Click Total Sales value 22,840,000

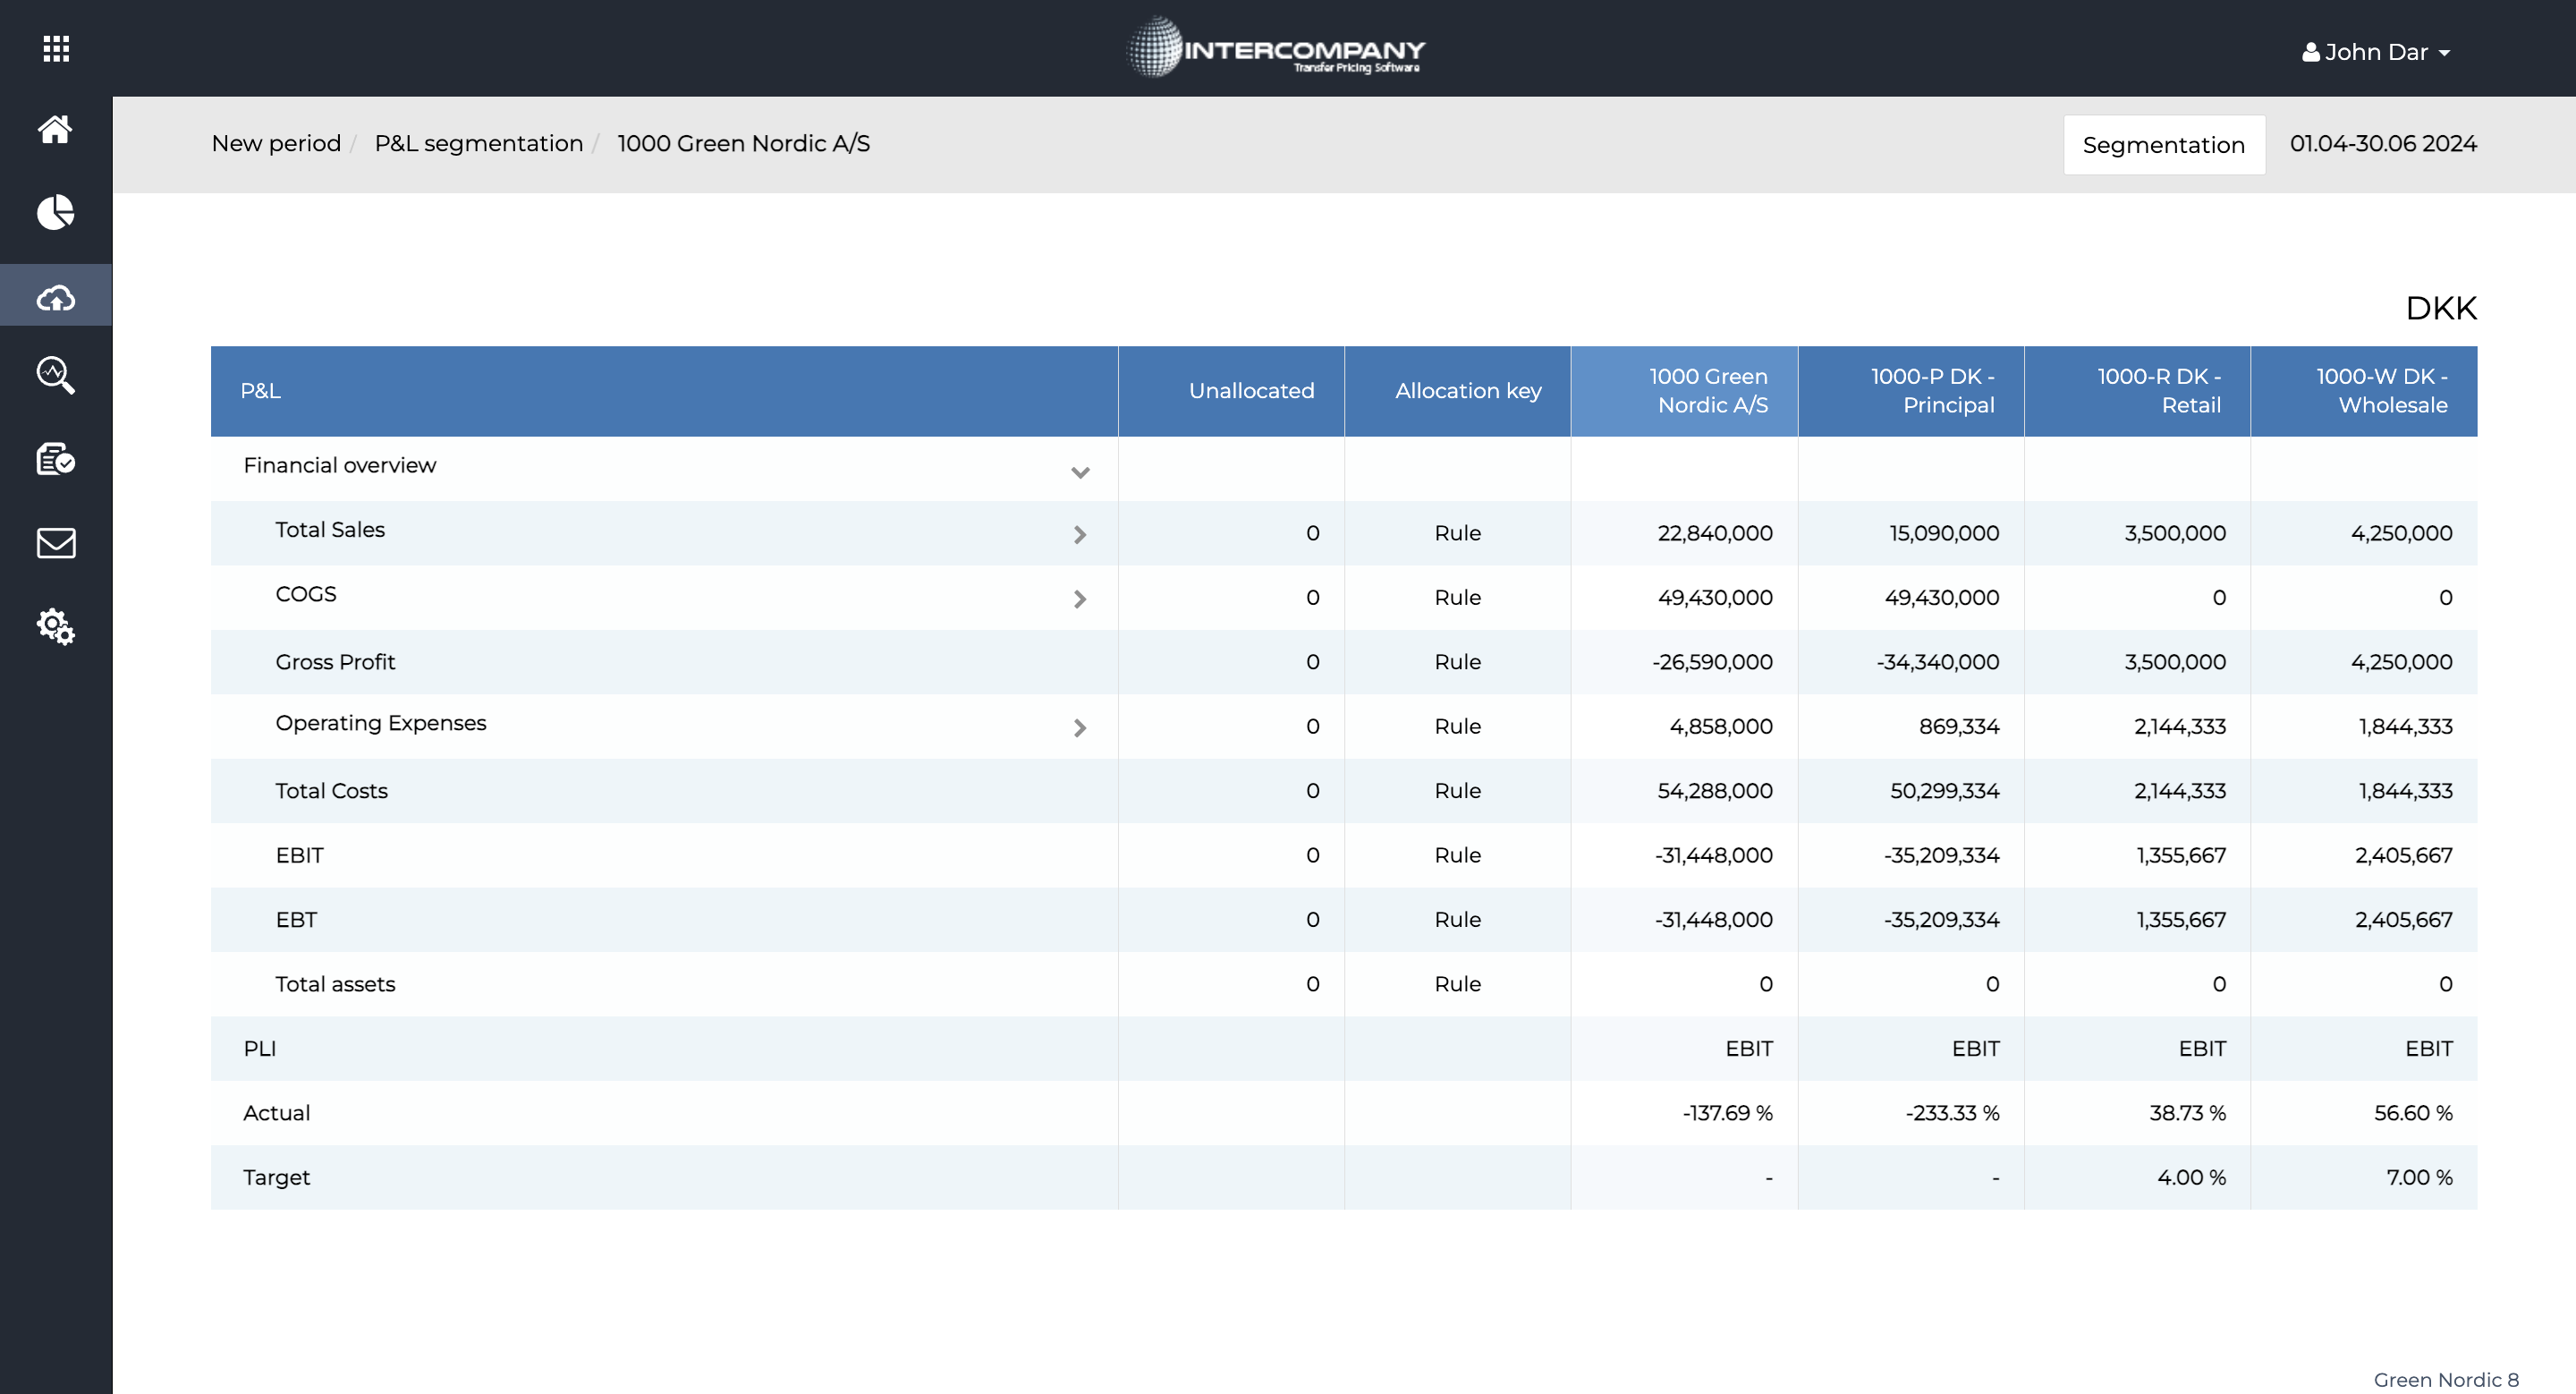[1715, 533]
